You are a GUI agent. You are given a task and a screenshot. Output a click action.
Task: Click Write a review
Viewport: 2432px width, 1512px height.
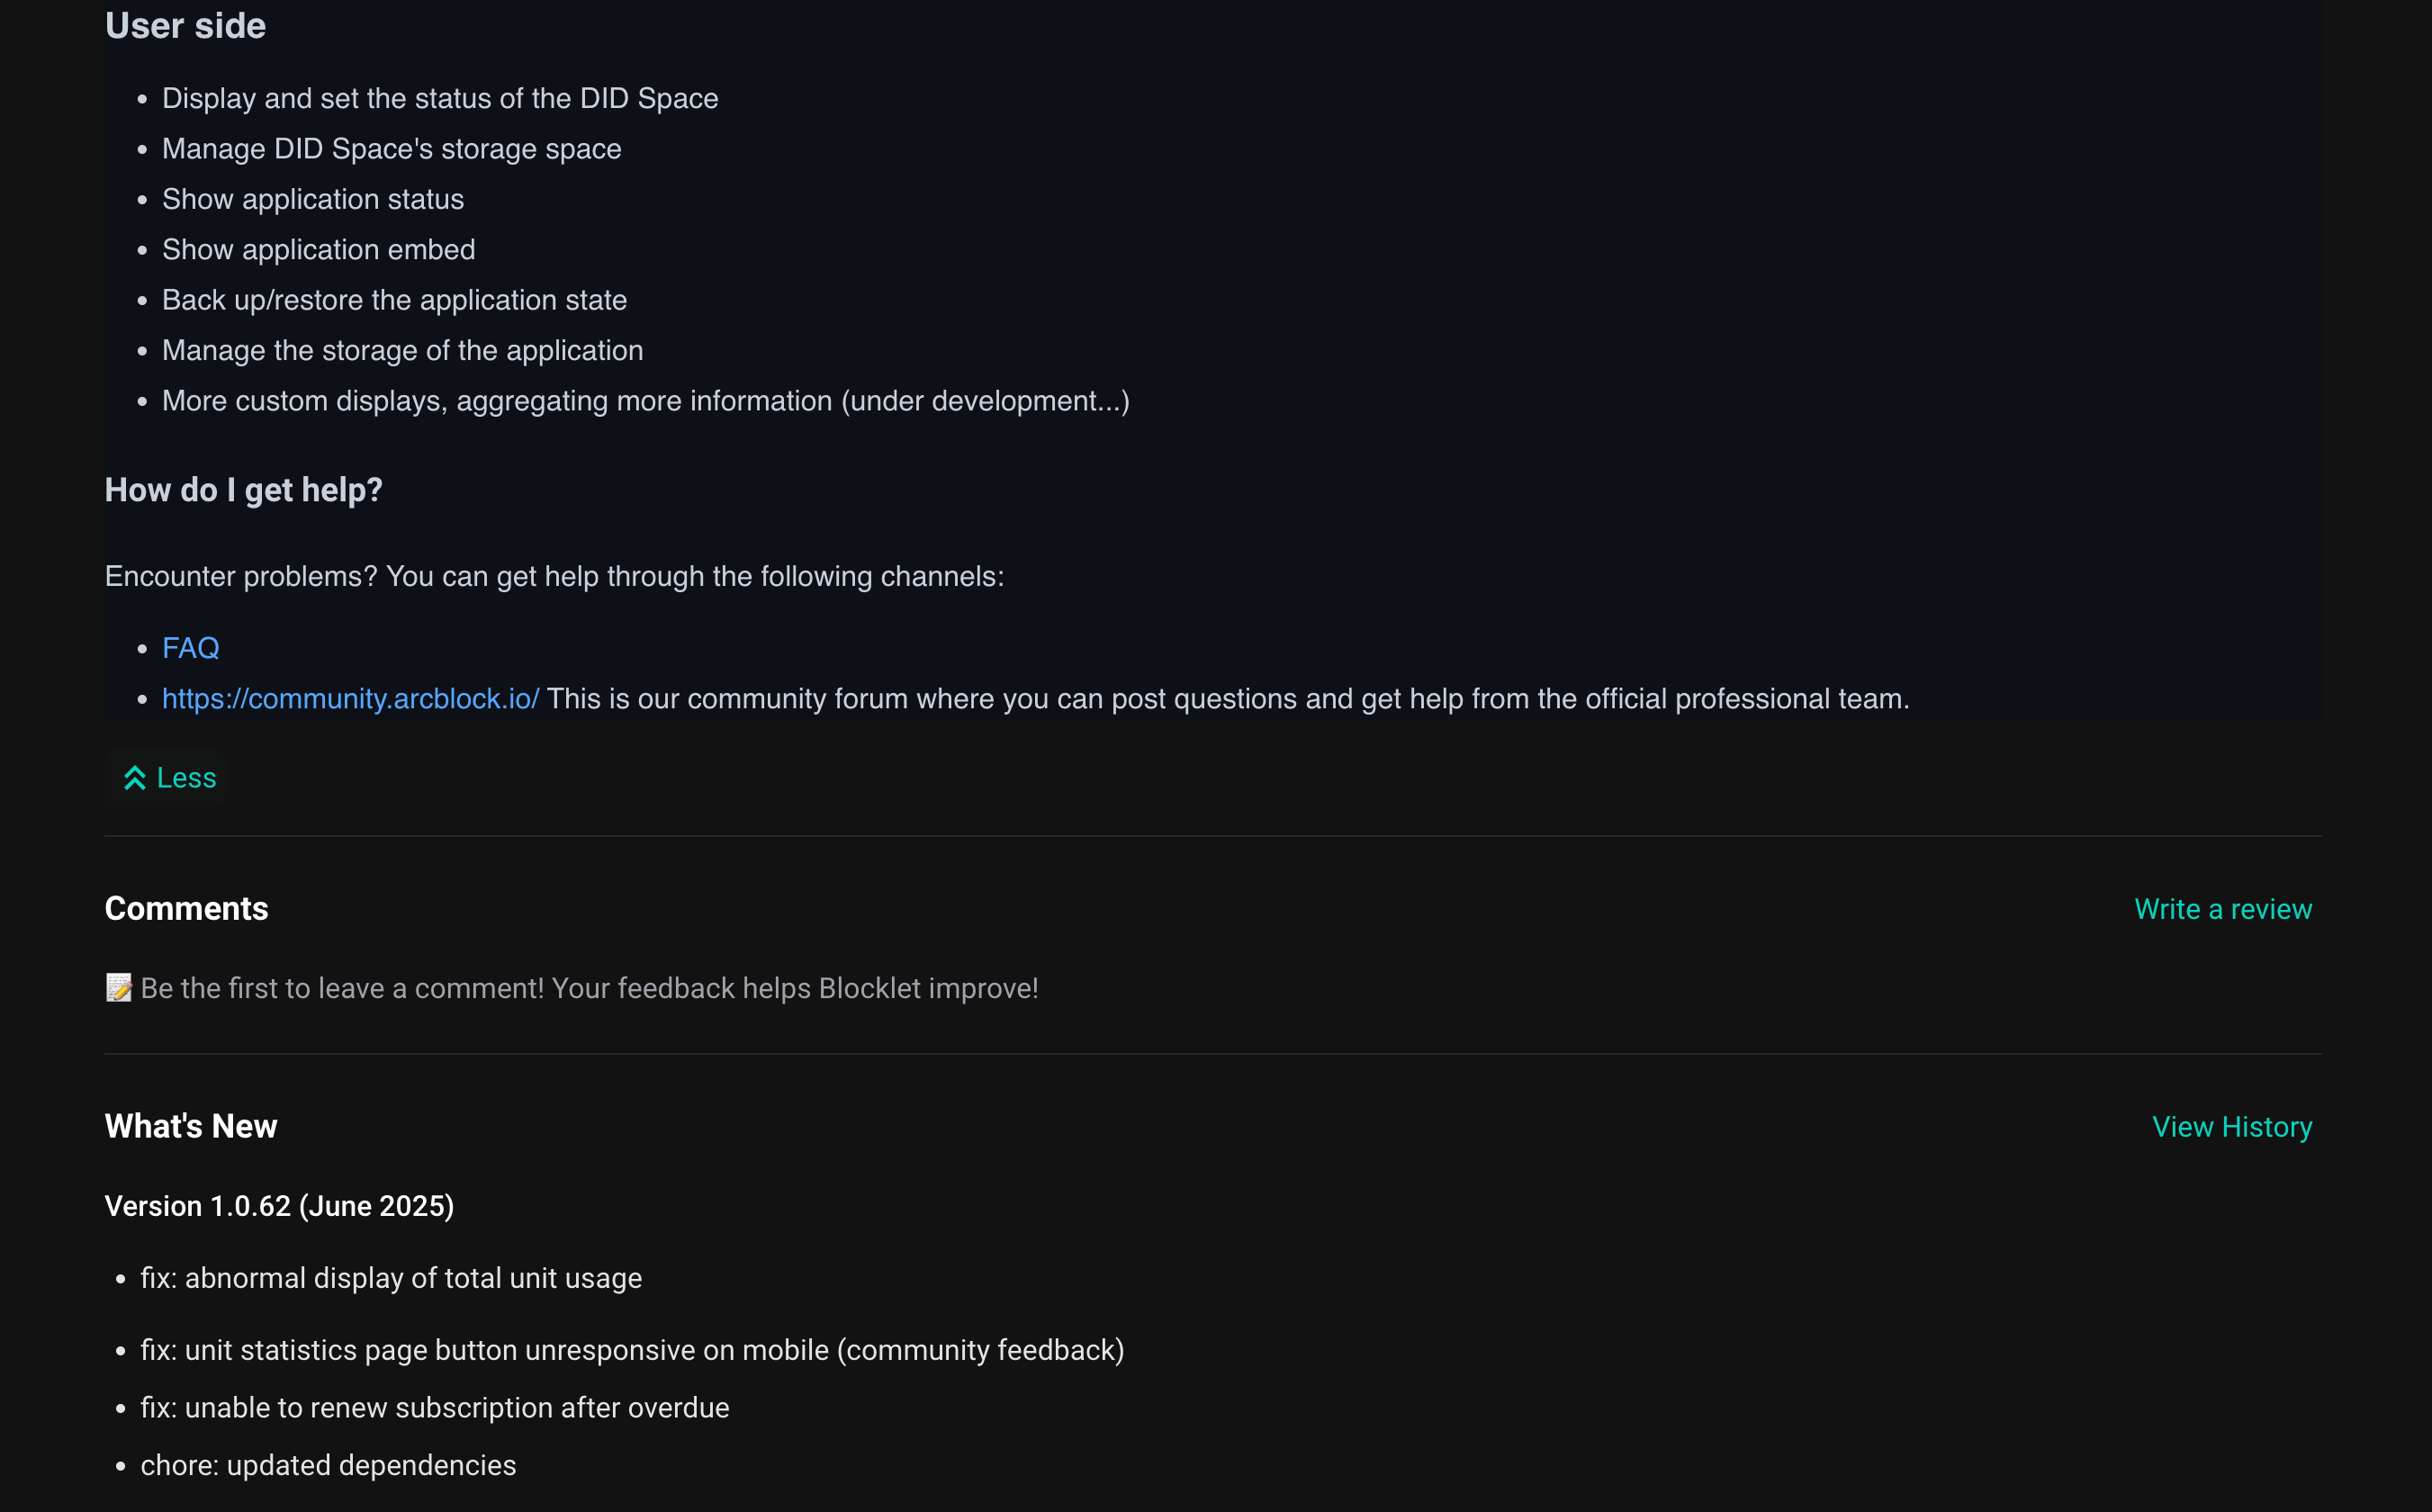[x=2222, y=909]
